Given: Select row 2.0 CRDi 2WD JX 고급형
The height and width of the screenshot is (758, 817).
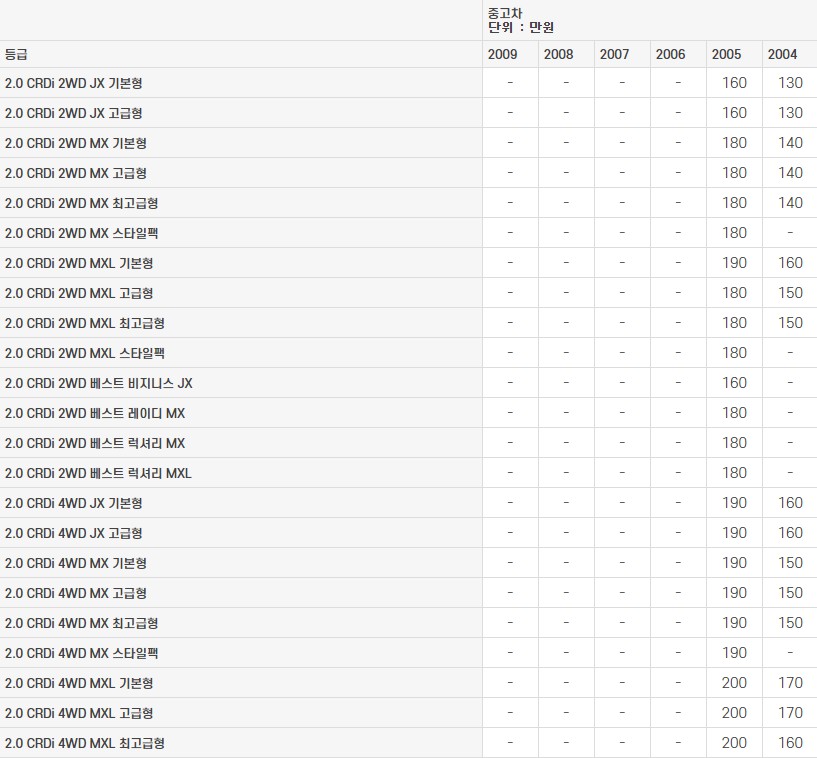Looking at the screenshot, I should (x=408, y=113).
